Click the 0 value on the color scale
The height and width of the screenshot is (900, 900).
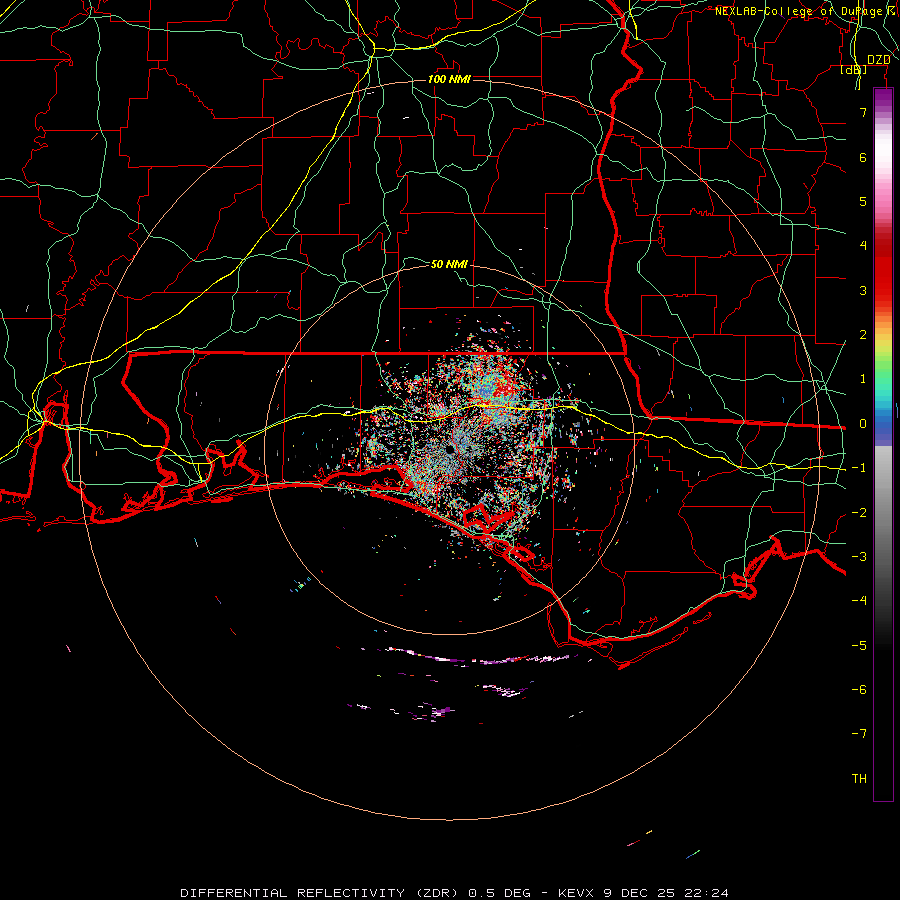click(x=863, y=424)
